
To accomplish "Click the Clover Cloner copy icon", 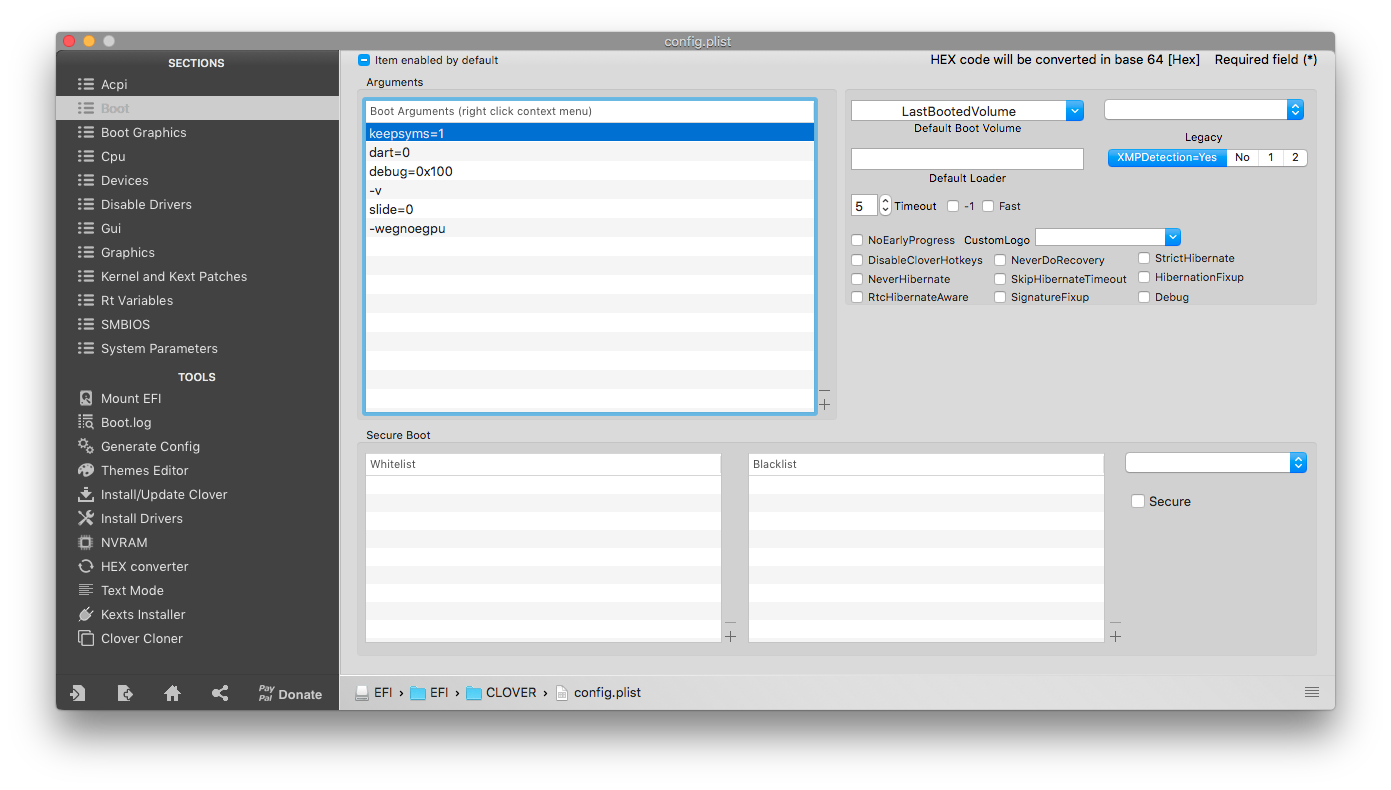I will point(86,638).
